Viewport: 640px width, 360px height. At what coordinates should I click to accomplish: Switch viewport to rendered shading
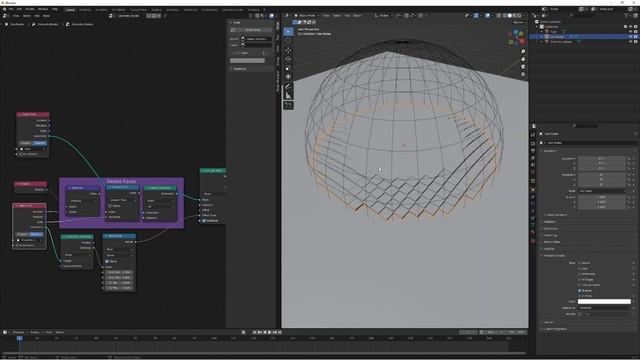click(x=520, y=16)
